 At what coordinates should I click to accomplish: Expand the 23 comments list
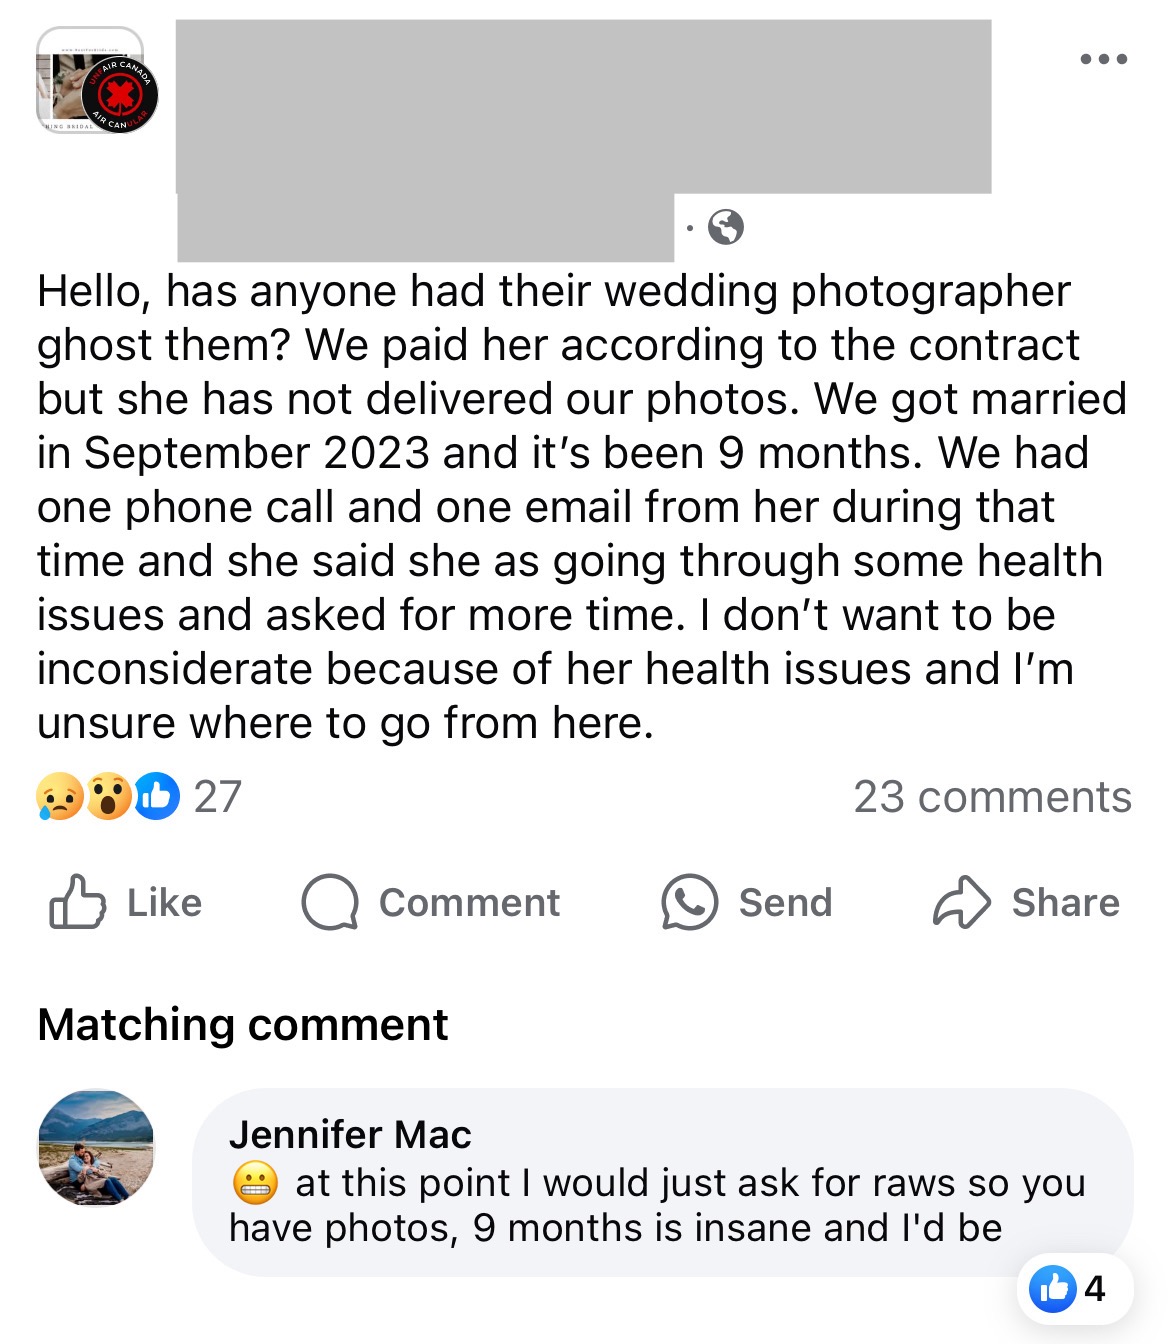(991, 796)
